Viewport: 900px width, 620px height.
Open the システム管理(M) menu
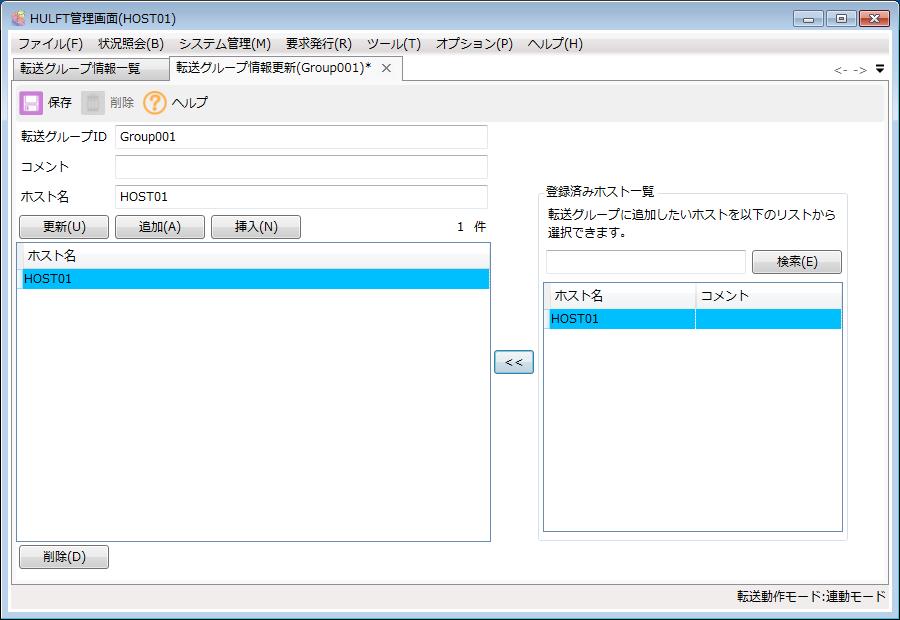tap(224, 44)
